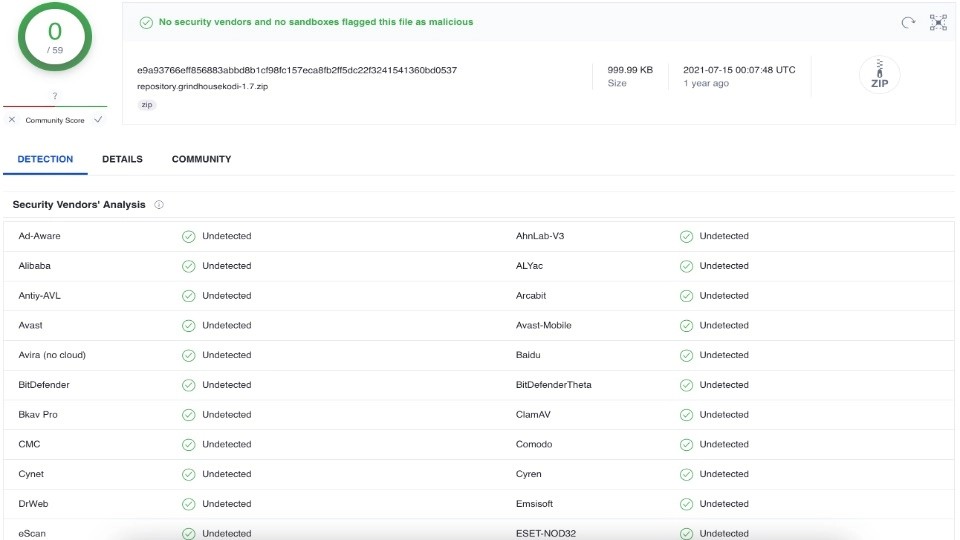Click the reanalyze refresh icon

click(x=908, y=23)
